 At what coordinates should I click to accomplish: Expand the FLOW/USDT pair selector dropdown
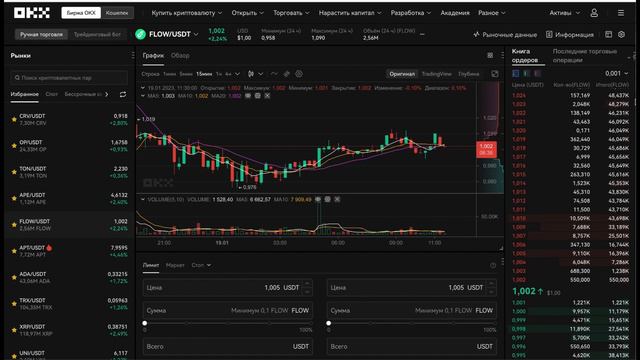point(196,34)
